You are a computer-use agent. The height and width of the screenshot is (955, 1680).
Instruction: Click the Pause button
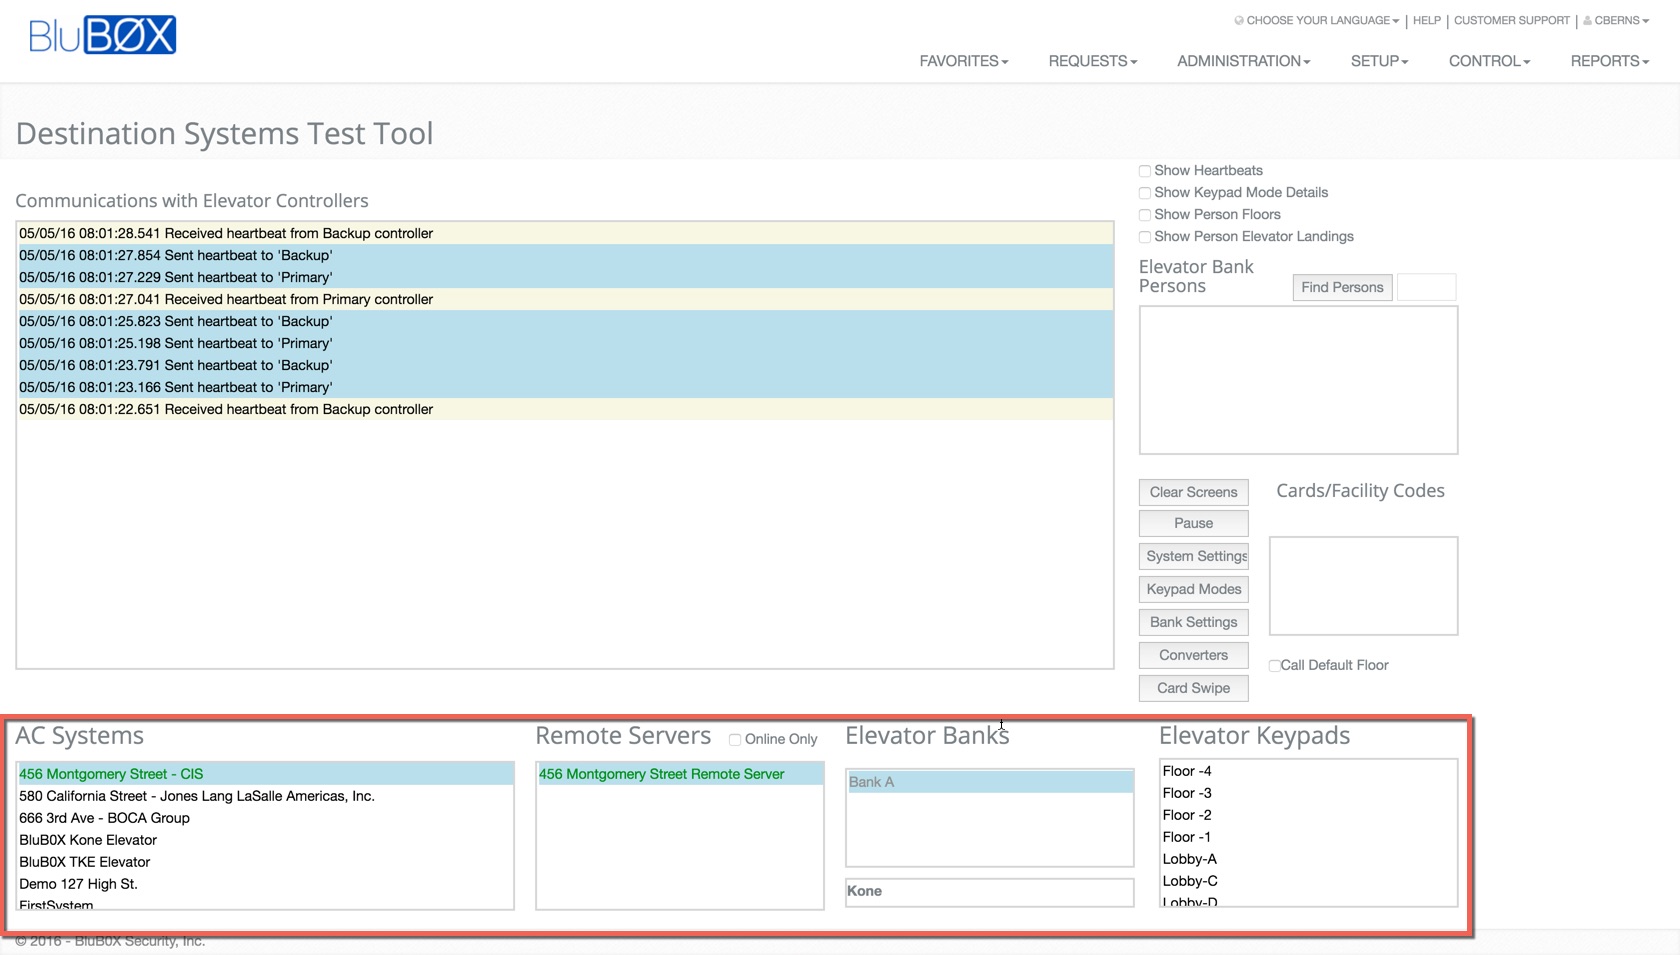[x=1193, y=523]
